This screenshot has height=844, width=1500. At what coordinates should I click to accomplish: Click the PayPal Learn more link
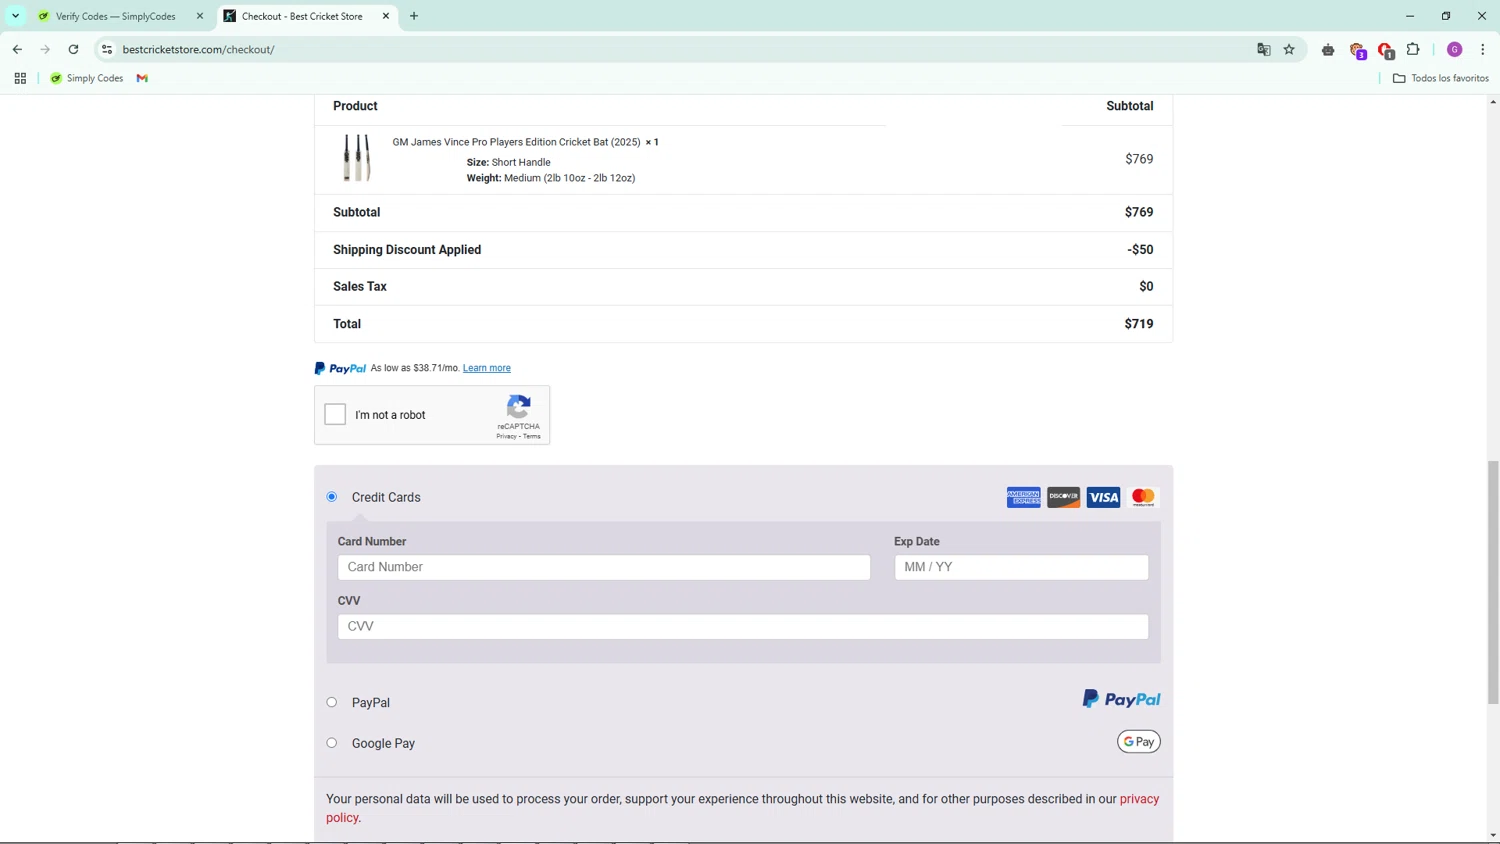486,368
